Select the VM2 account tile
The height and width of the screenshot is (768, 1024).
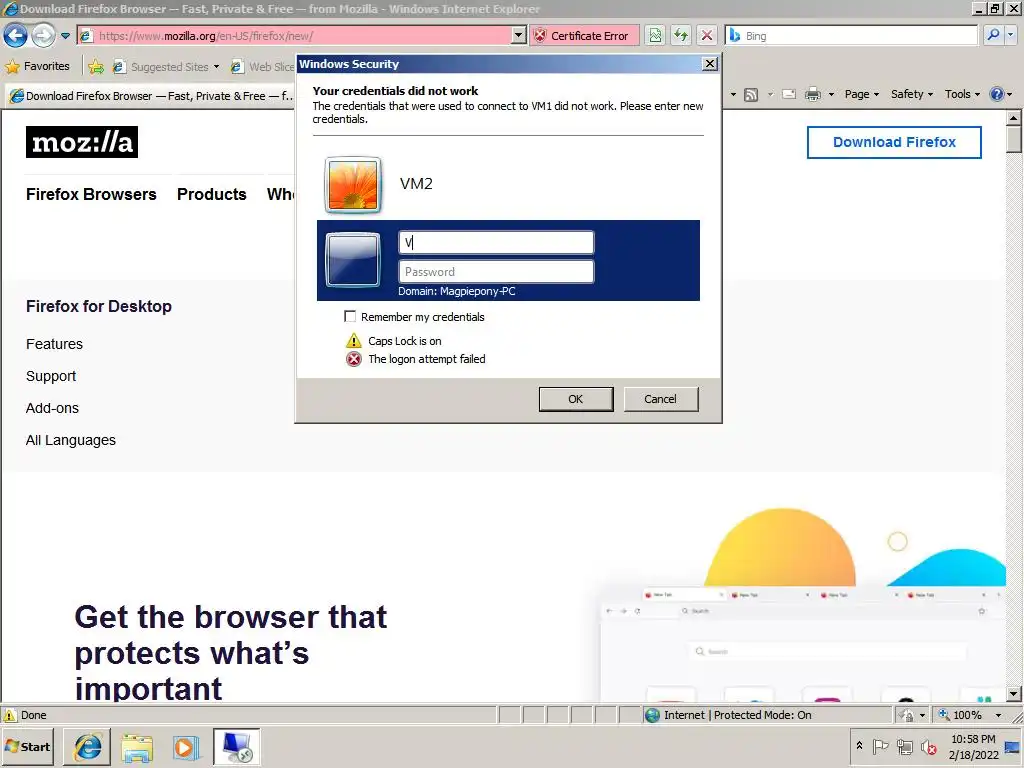click(x=508, y=185)
